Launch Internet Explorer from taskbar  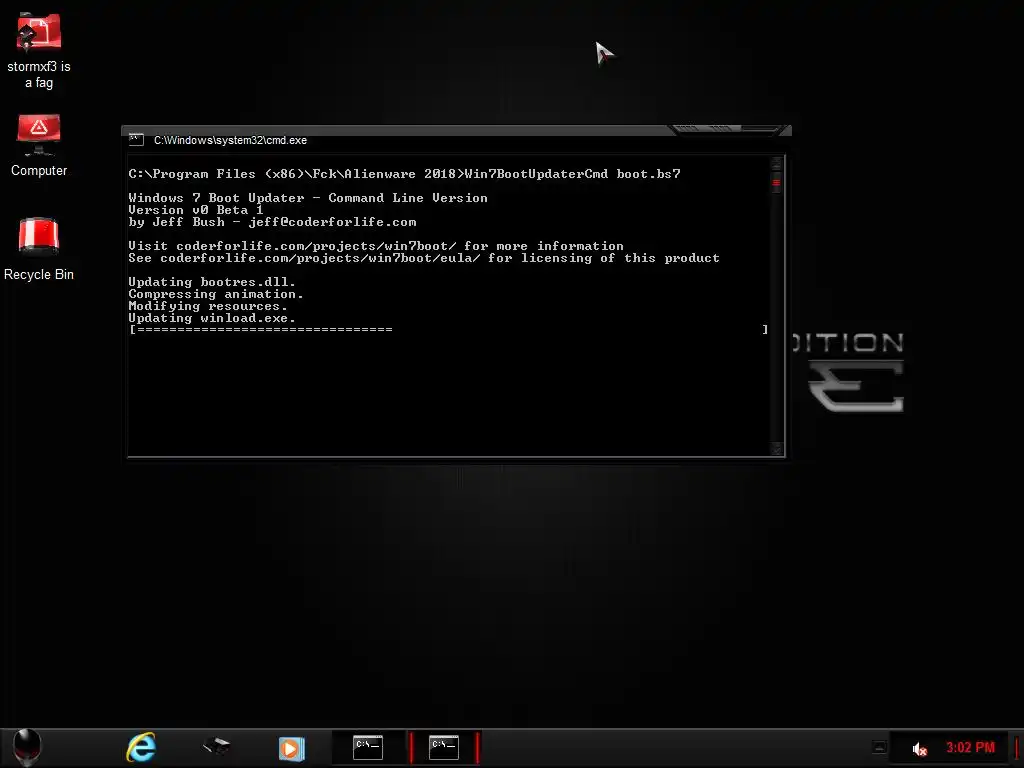(141, 747)
